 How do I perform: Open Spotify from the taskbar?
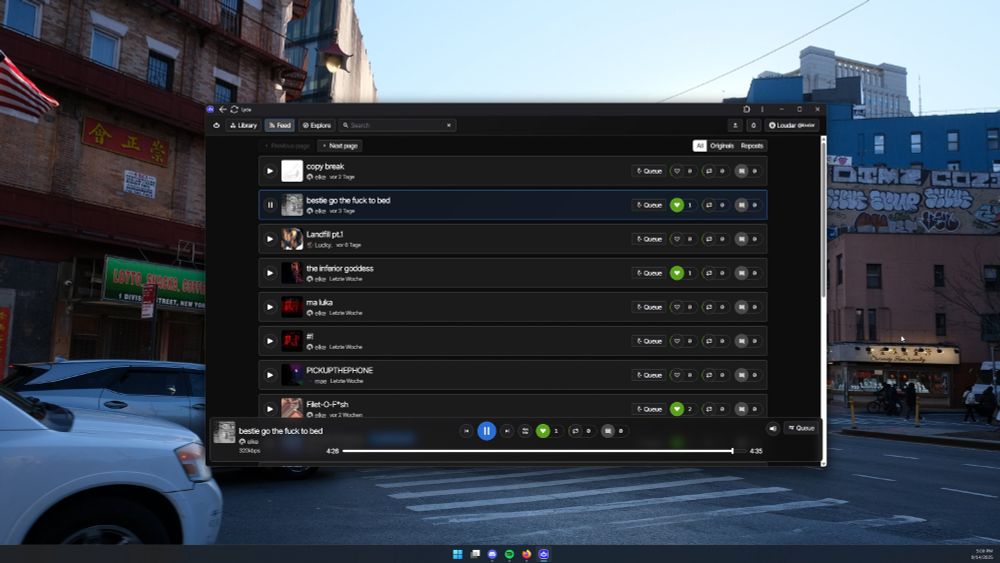click(x=509, y=554)
